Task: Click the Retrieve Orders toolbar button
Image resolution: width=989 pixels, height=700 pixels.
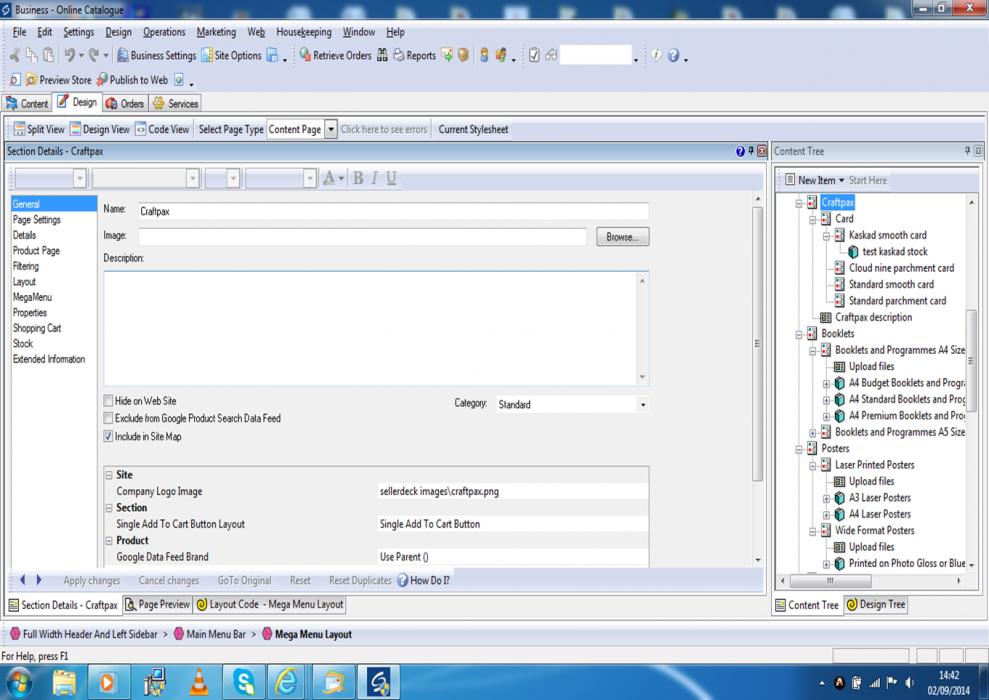Action: pos(335,56)
